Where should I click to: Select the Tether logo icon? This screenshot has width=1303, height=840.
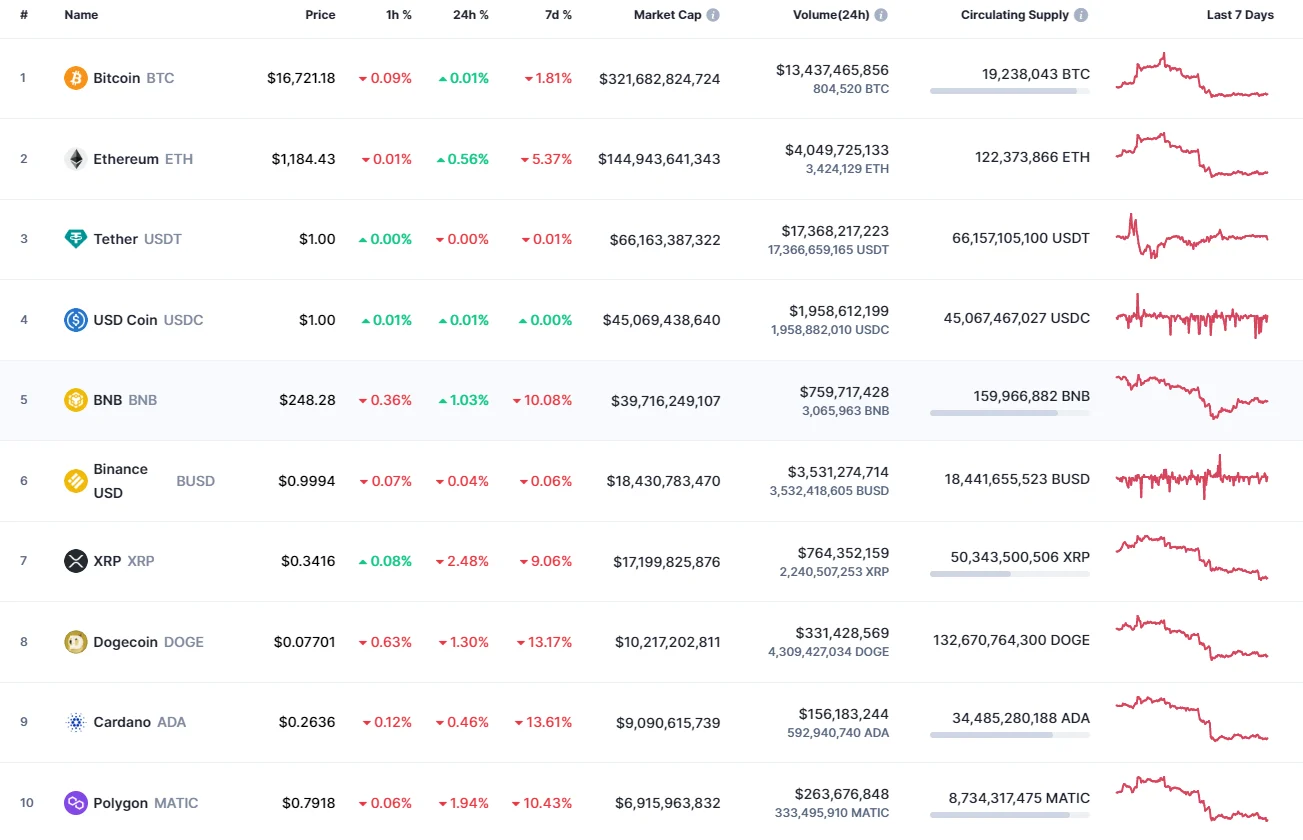coord(74,239)
